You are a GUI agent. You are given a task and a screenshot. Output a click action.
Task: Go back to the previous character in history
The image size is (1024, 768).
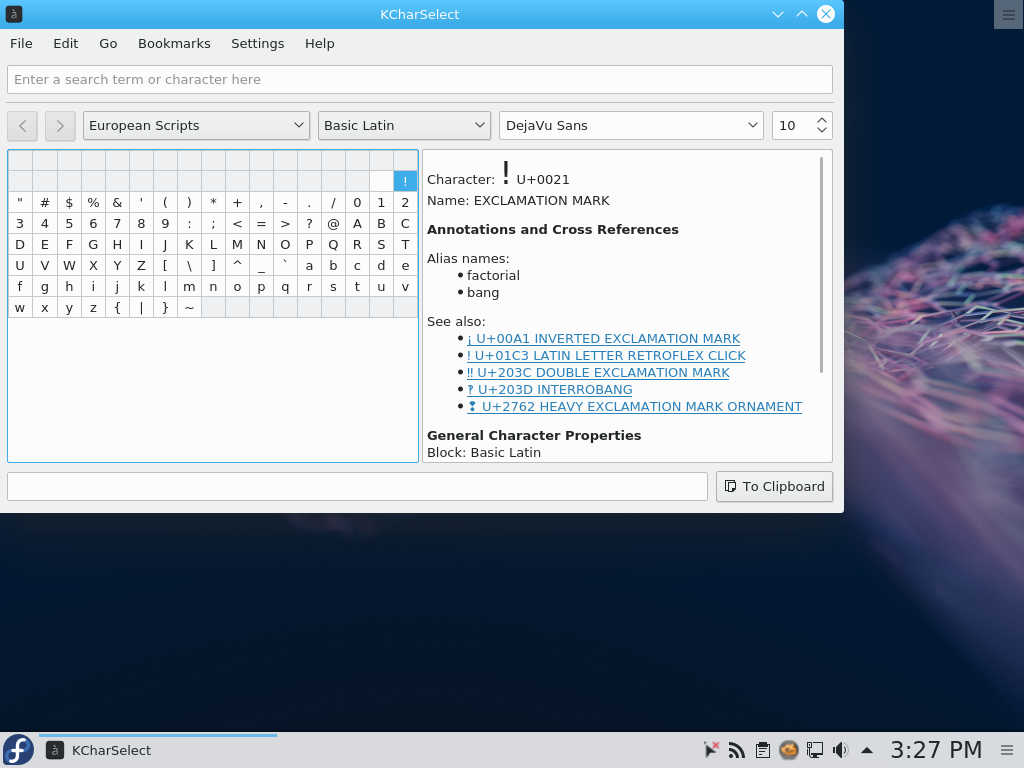22,125
